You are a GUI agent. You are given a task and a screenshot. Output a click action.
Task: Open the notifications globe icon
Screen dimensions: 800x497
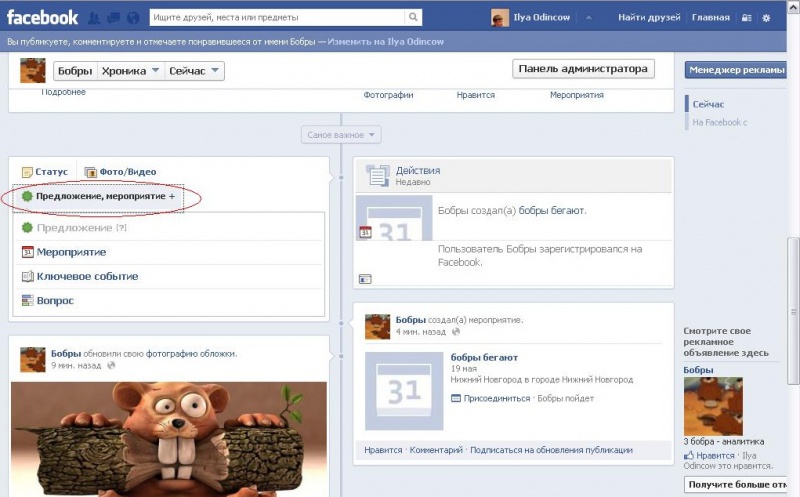tap(133, 18)
